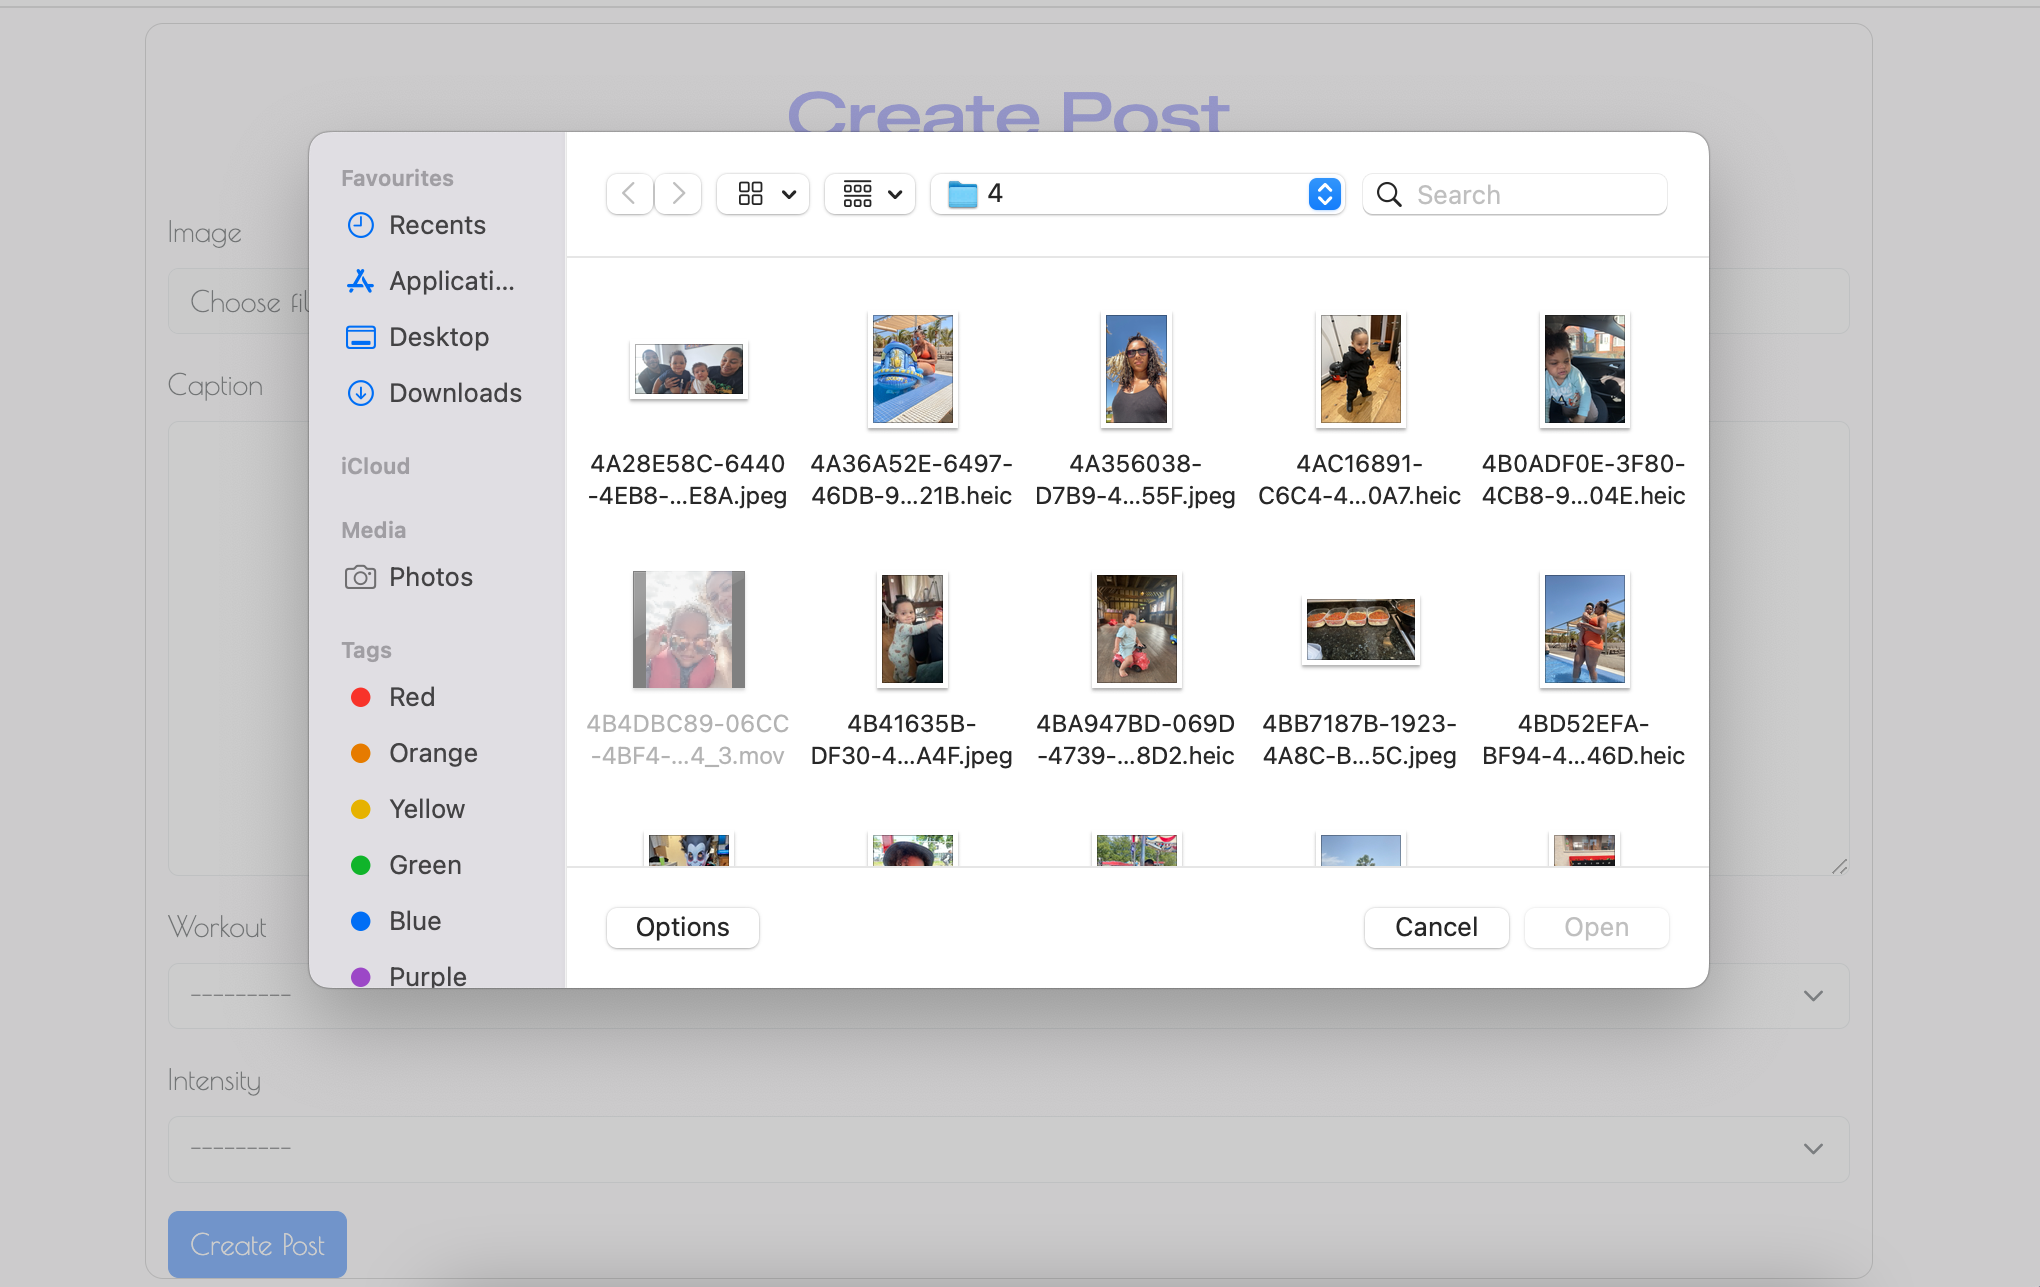Click the forward navigation arrow

click(678, 194)
